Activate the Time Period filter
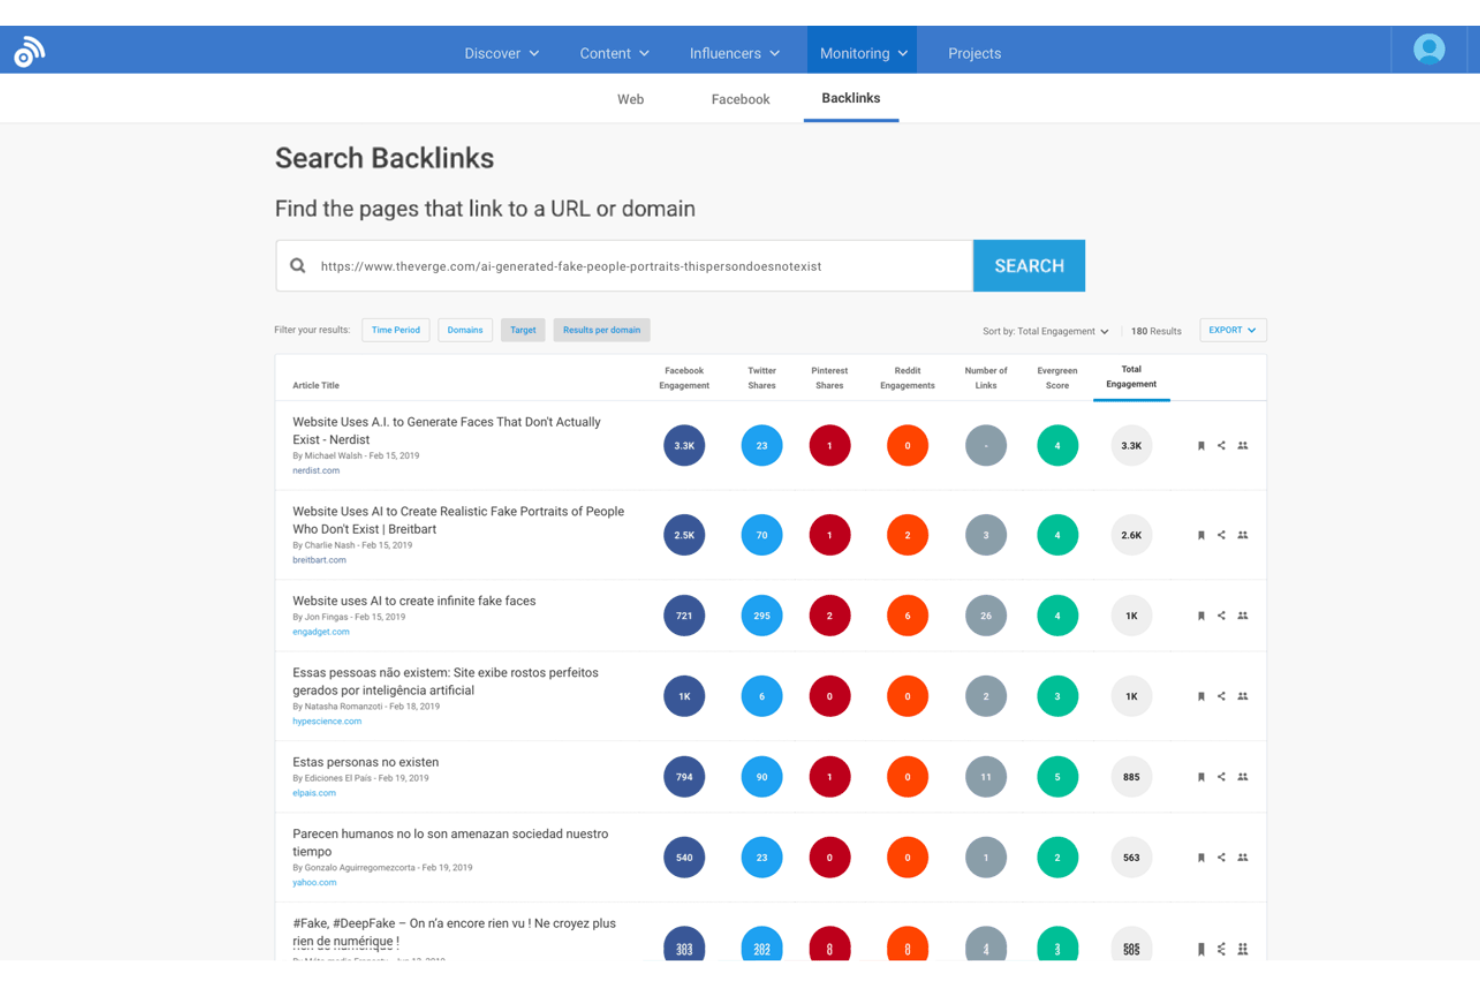 [395, 329]
